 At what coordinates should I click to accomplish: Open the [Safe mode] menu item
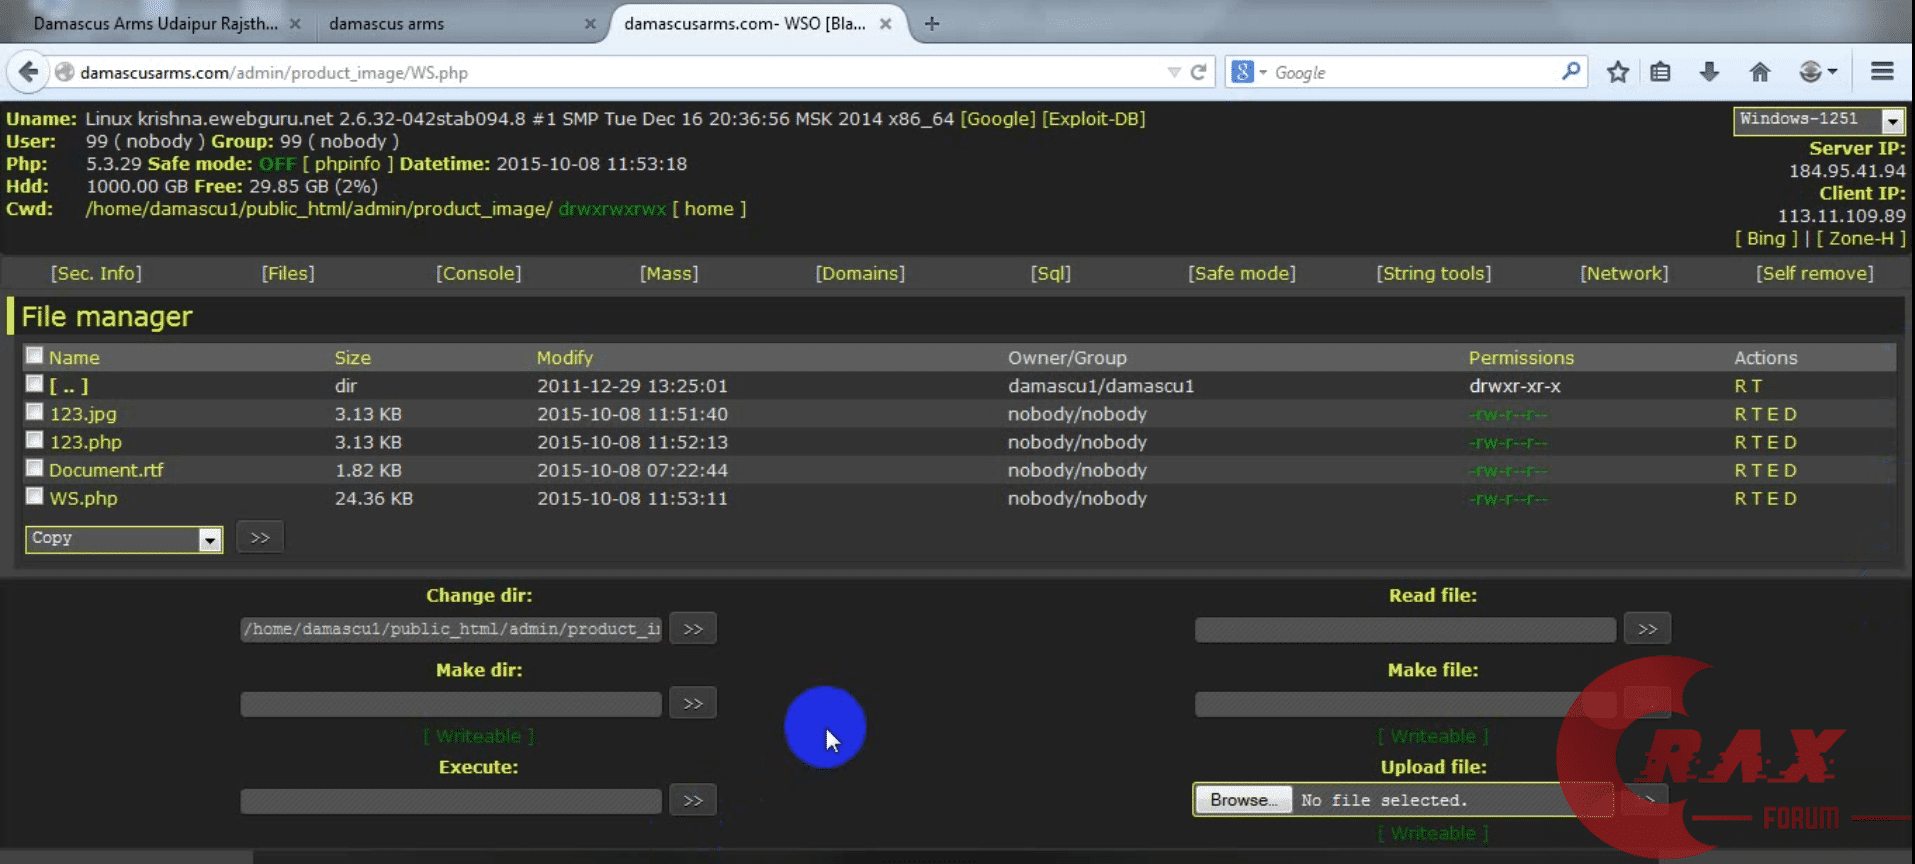[x=1242, y=273]
